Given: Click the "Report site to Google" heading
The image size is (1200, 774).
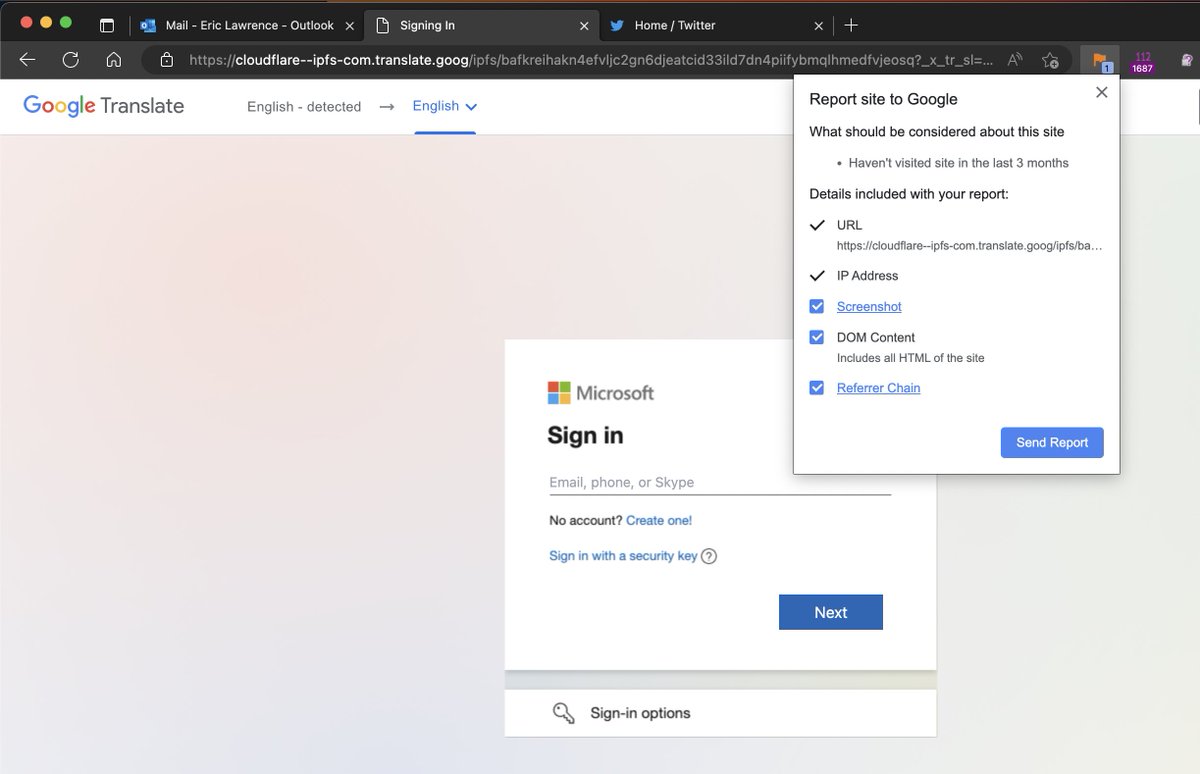Looking at the screenshot, I should pyautogui.click(x=883, y=99).
